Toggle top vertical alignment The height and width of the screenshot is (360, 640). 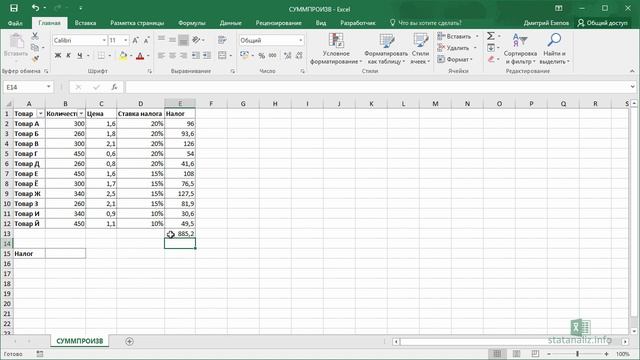(x=162, y=40)
